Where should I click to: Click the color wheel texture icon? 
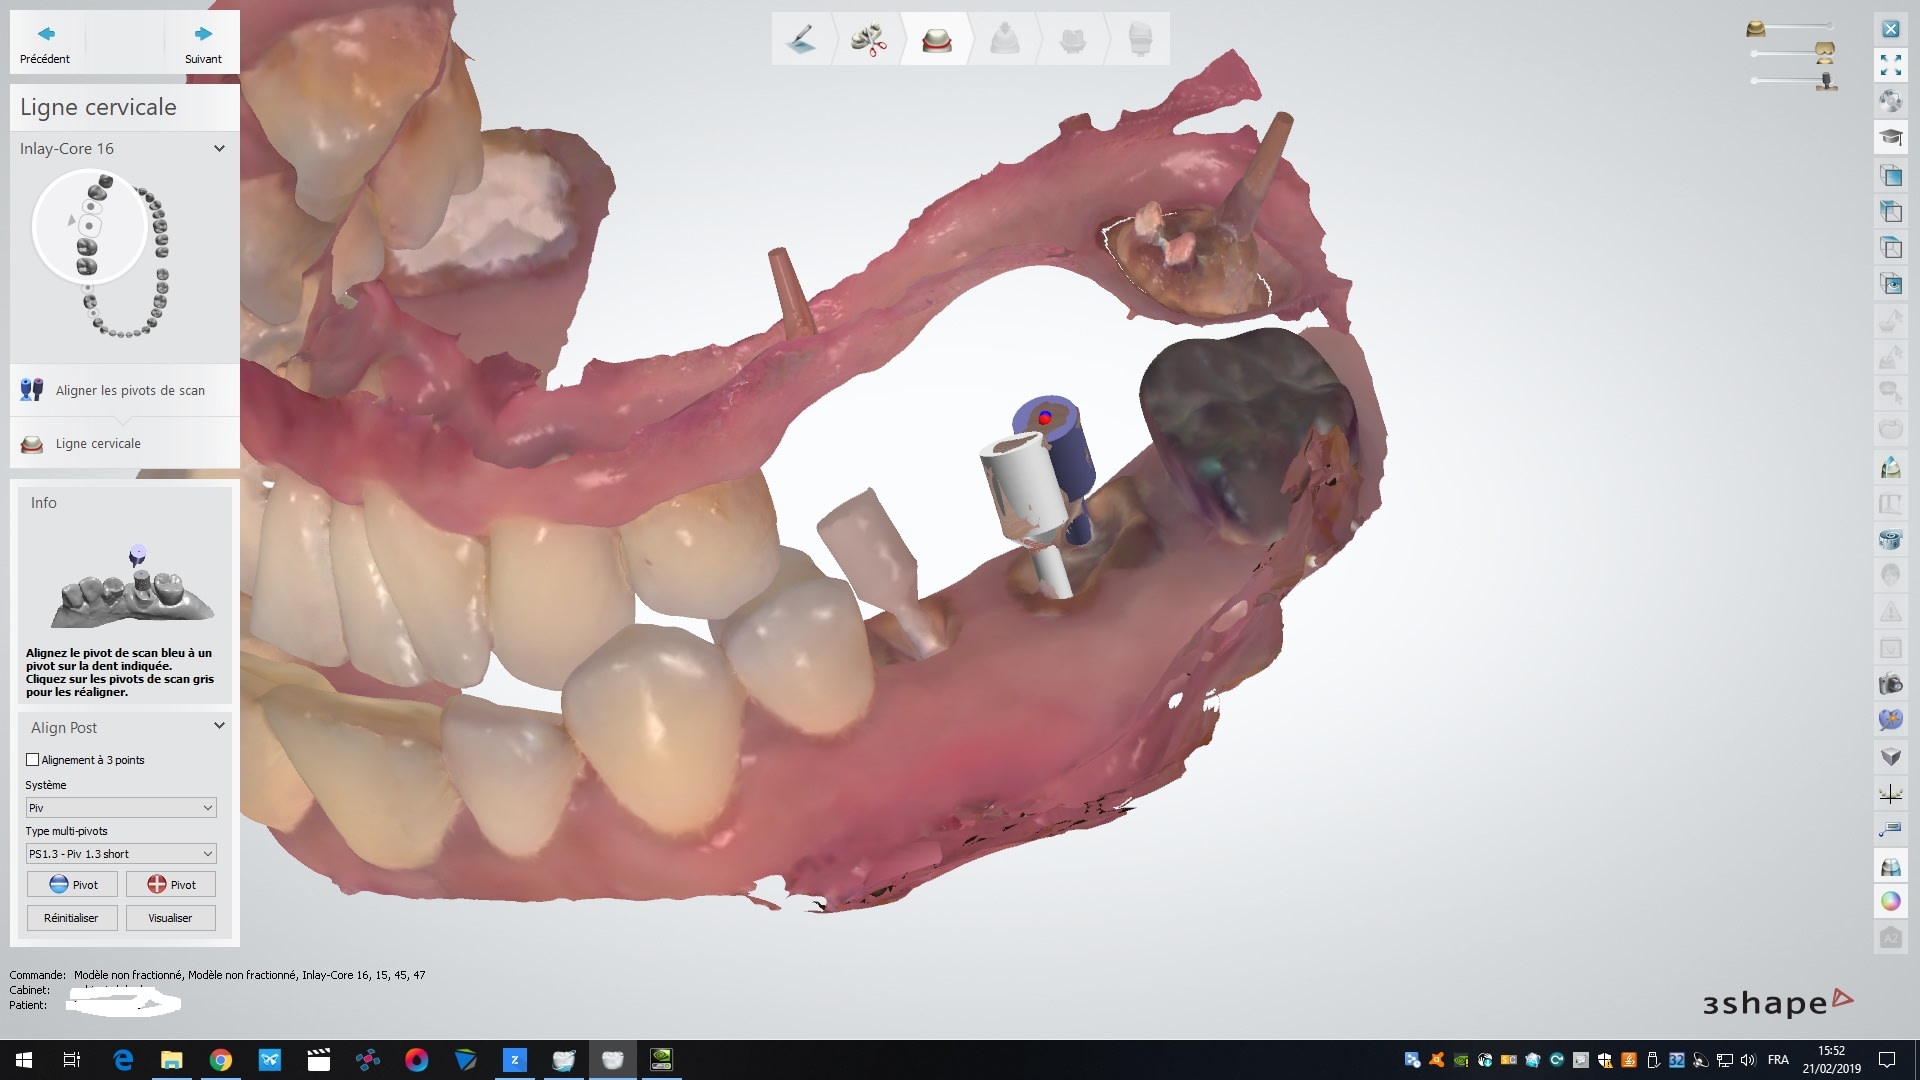1890,901
